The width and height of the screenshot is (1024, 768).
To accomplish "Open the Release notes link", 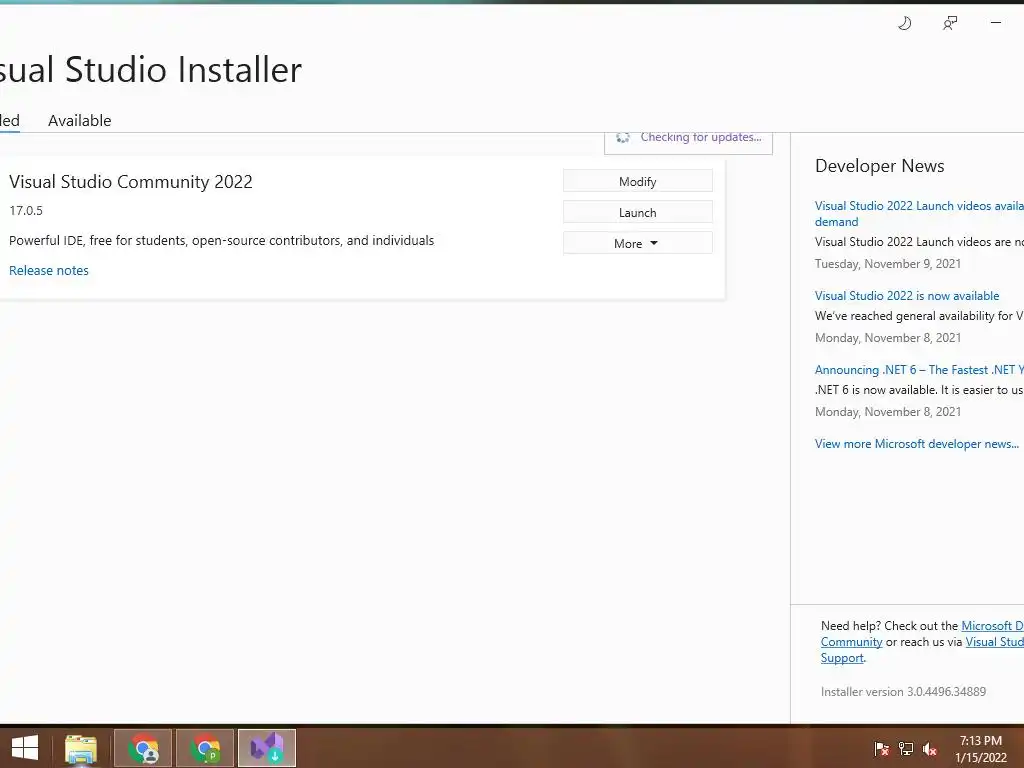I will tap(49, 270).
